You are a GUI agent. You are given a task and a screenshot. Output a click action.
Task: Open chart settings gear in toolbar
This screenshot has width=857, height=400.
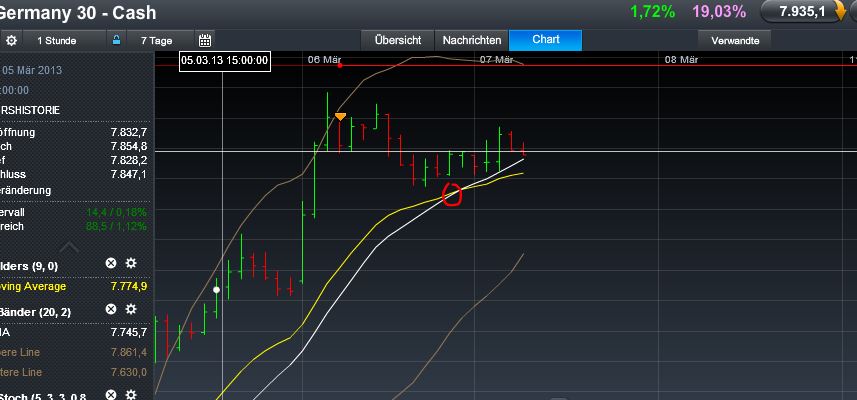click(x=11, y=40)
